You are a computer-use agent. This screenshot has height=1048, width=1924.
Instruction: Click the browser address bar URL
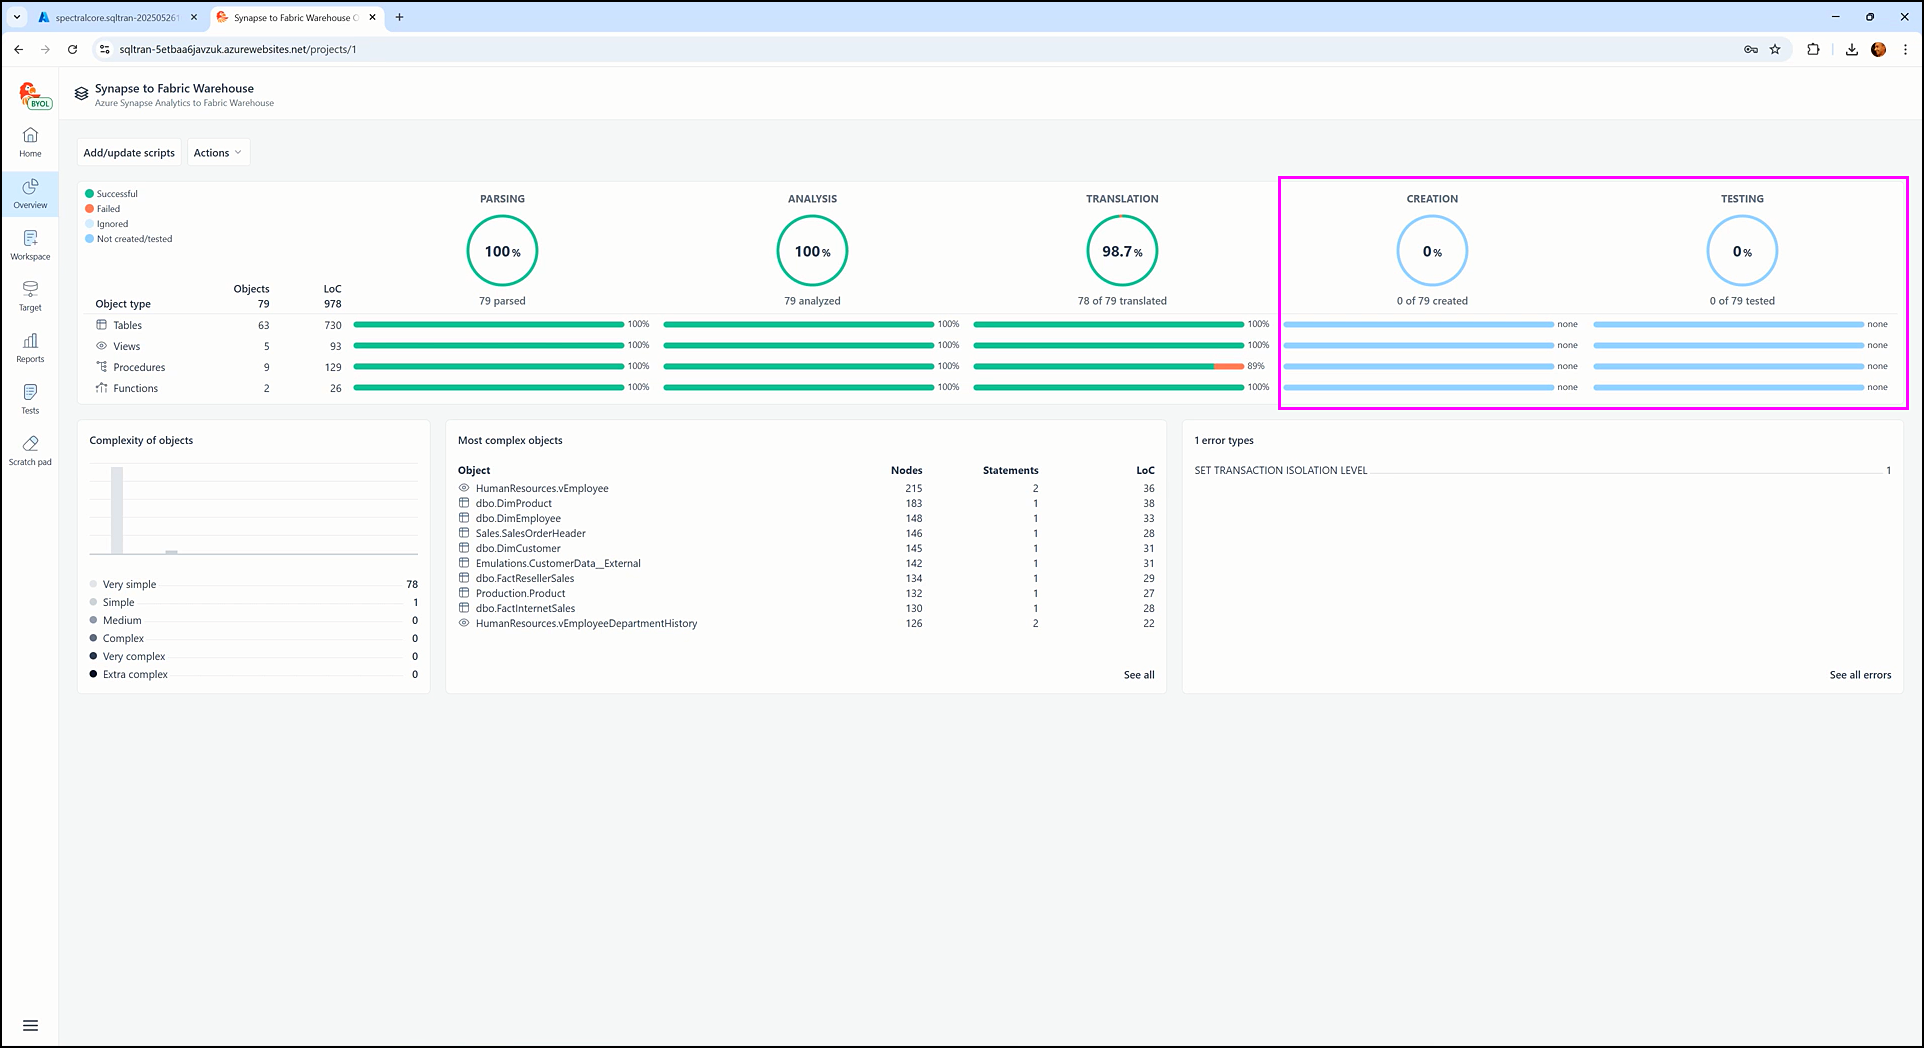(238, 49)
